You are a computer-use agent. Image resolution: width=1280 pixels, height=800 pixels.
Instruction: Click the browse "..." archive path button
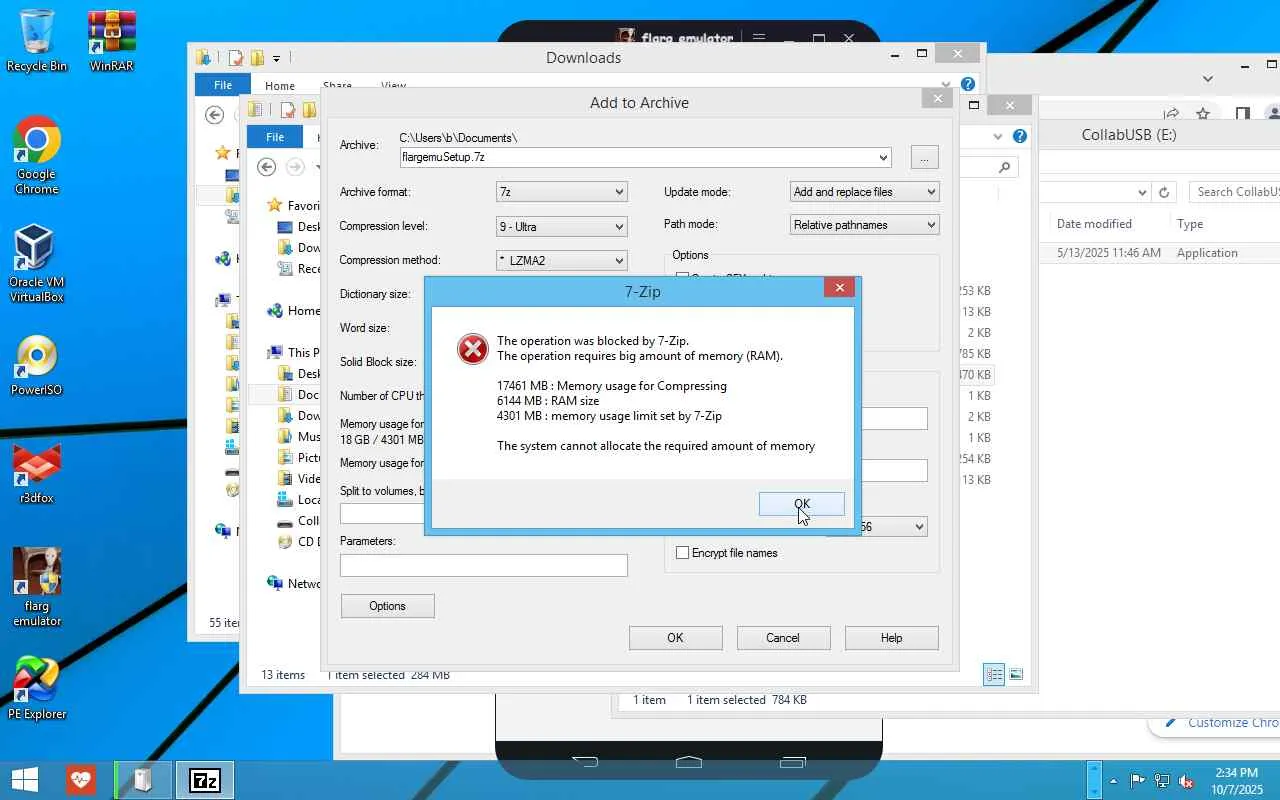point(925,158)
